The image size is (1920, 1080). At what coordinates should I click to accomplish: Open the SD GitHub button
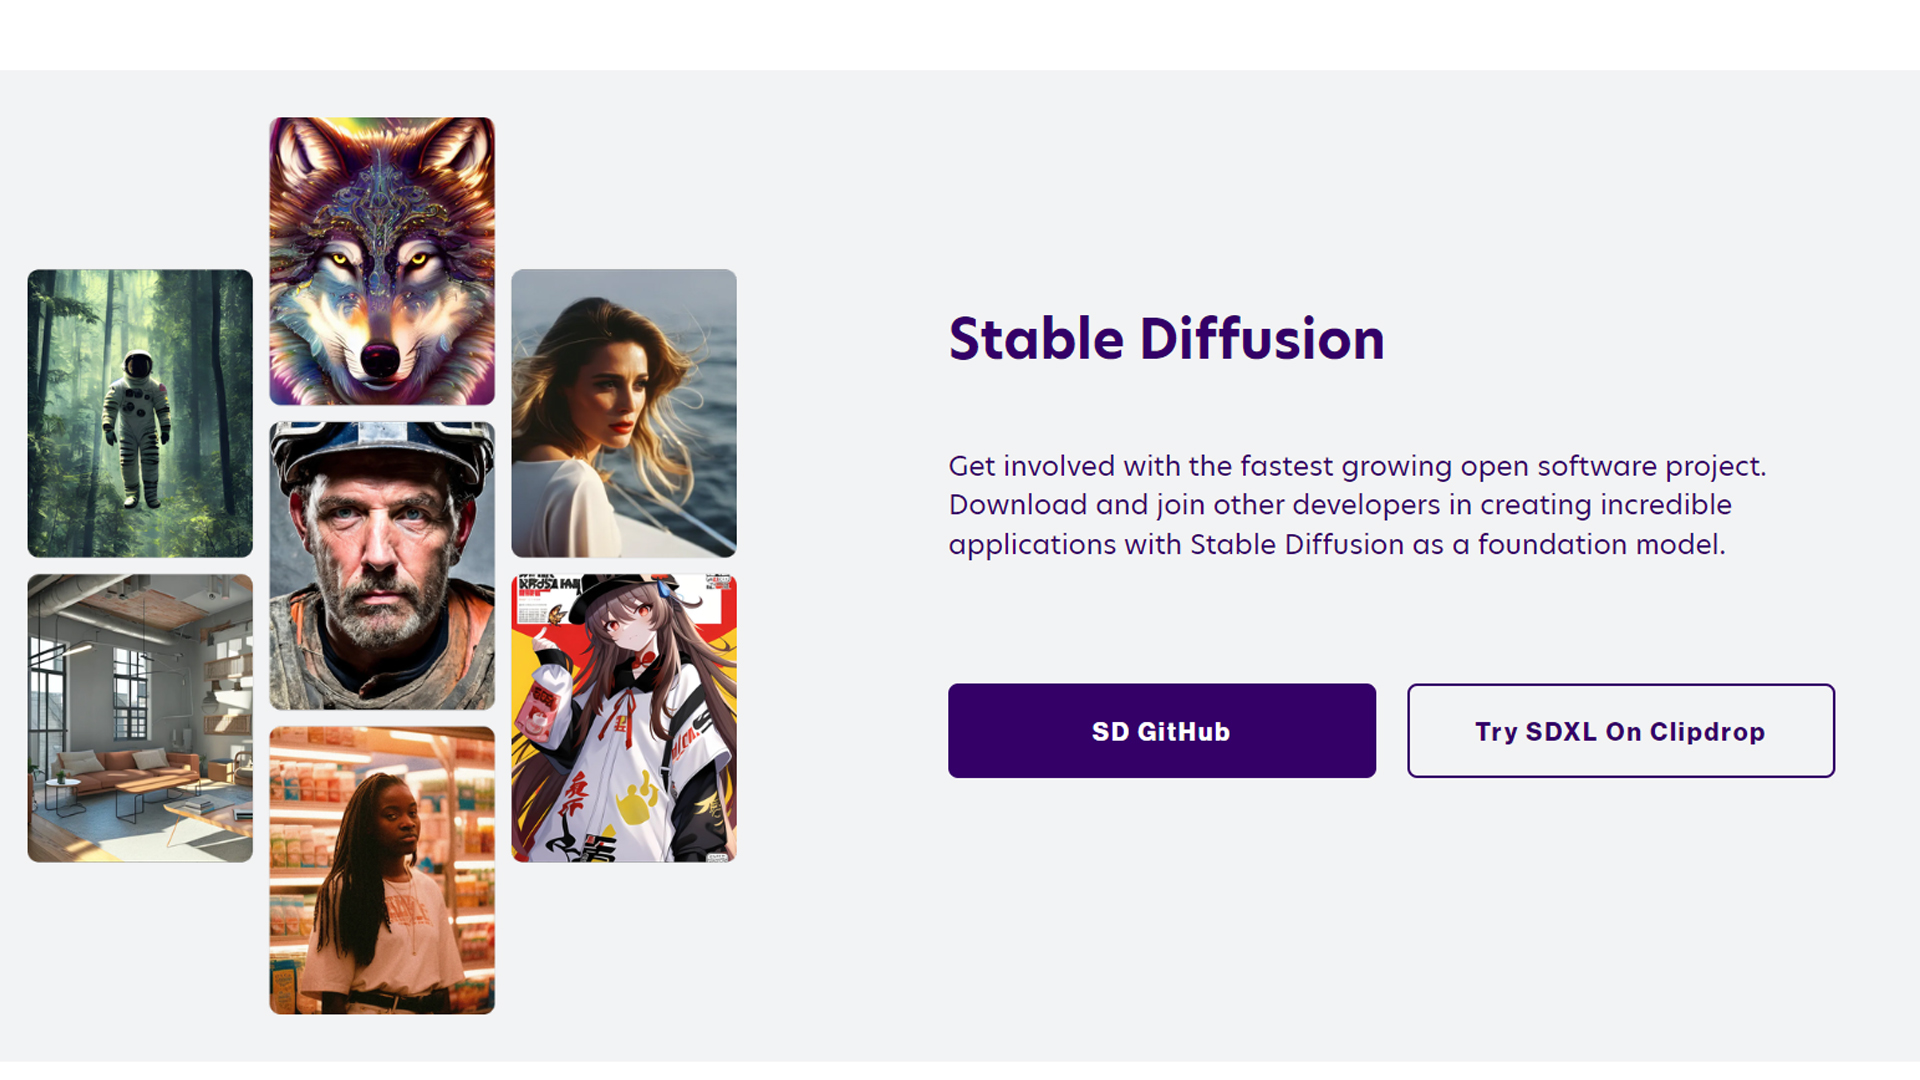coord(1161,731)
